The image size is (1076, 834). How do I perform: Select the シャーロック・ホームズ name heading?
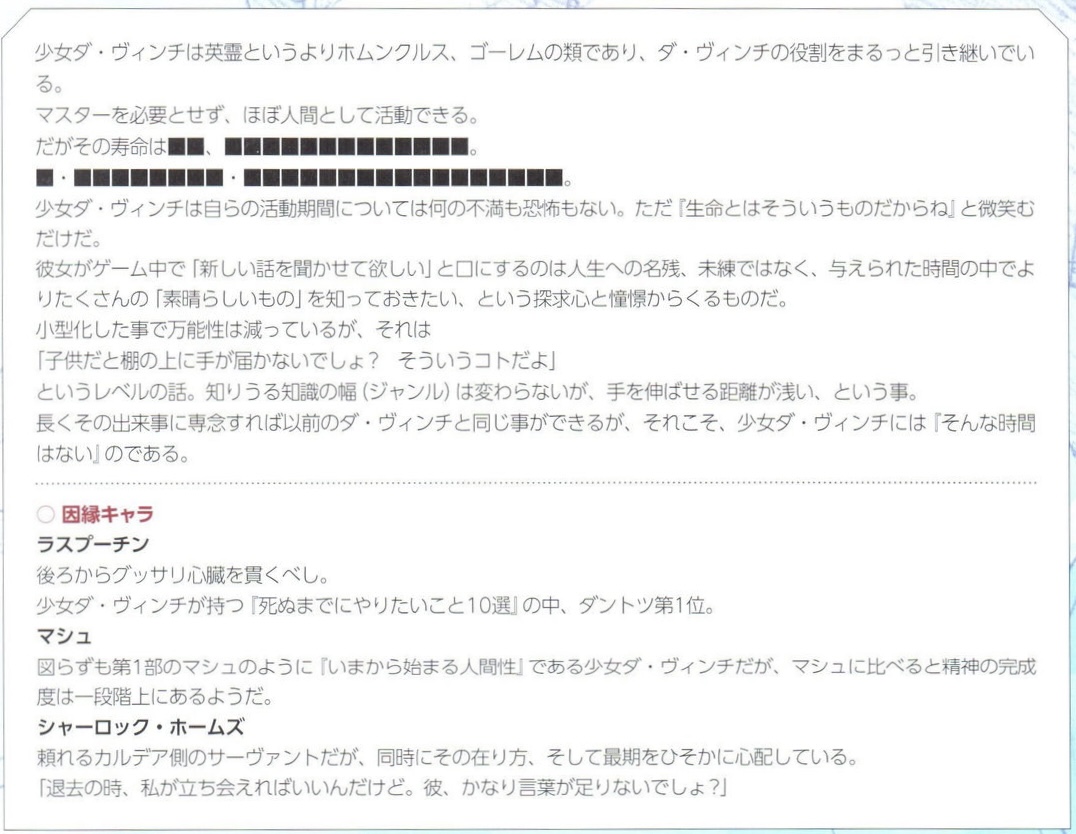coord(141,728)
